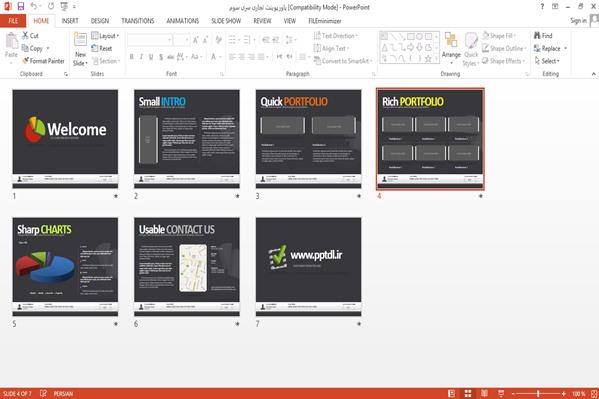Toggle Center paragraph alignment
The height and width of the screenshot is (399, 599).
point(241,57)
